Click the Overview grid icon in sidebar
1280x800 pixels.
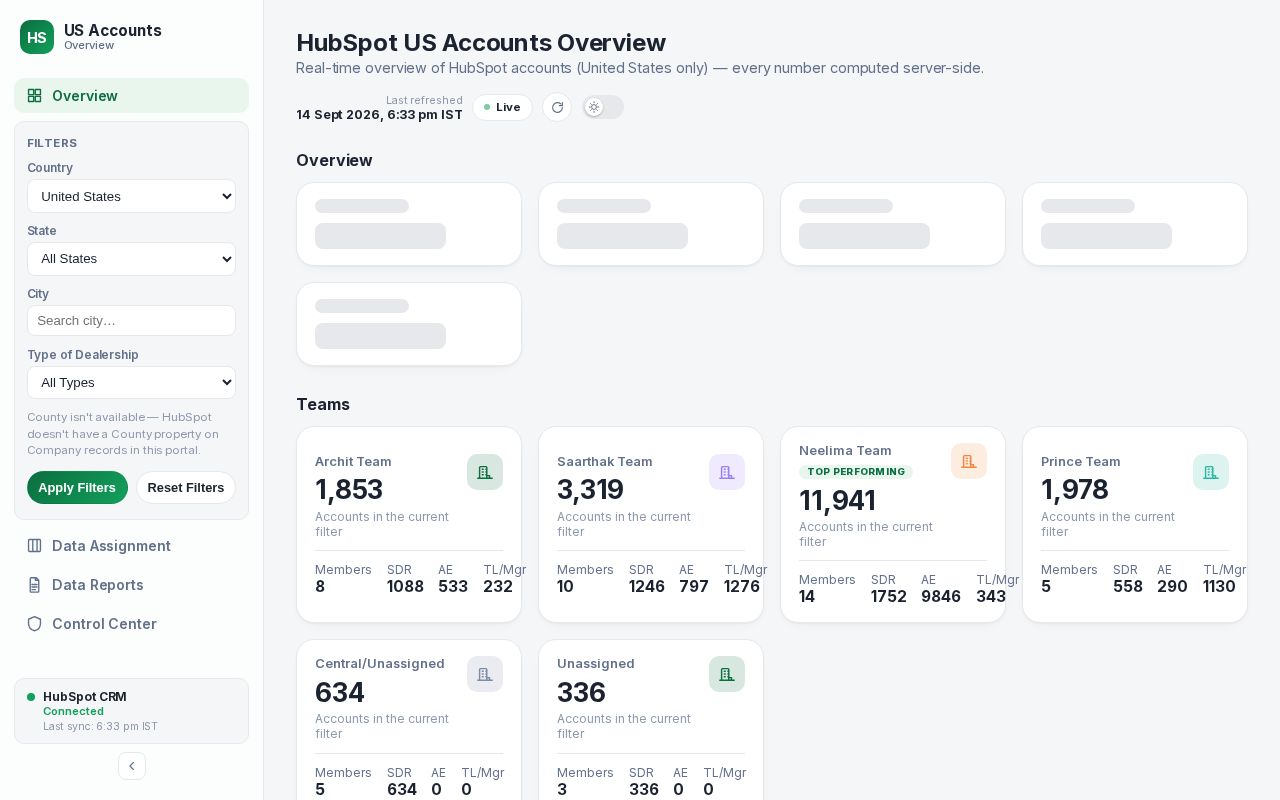34,96
